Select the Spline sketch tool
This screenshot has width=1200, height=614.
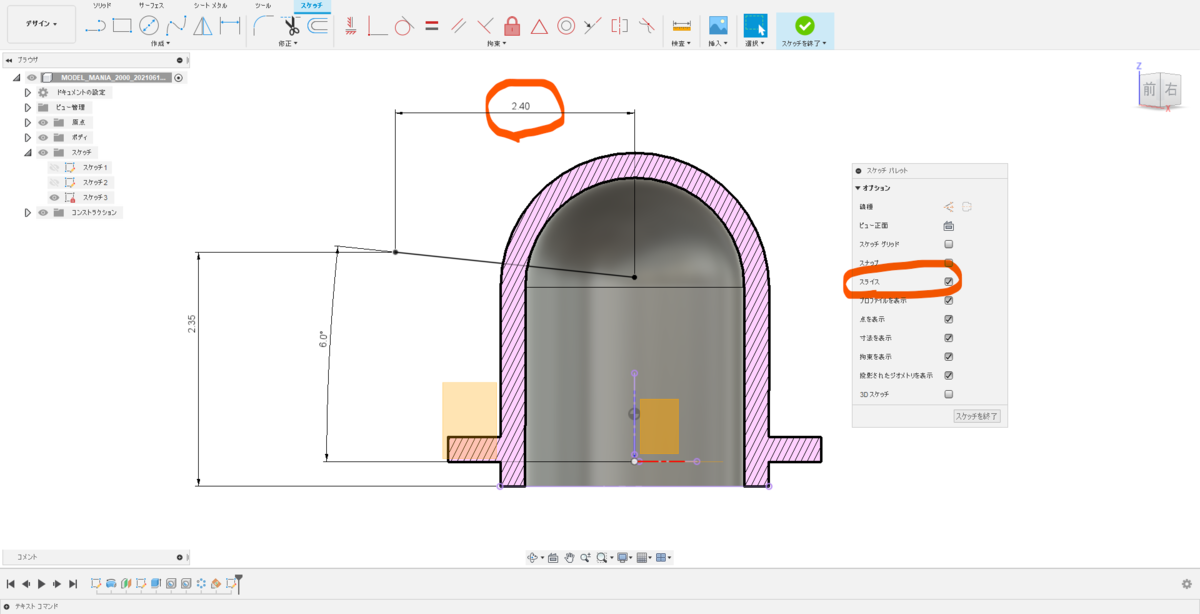pos(176,26)
